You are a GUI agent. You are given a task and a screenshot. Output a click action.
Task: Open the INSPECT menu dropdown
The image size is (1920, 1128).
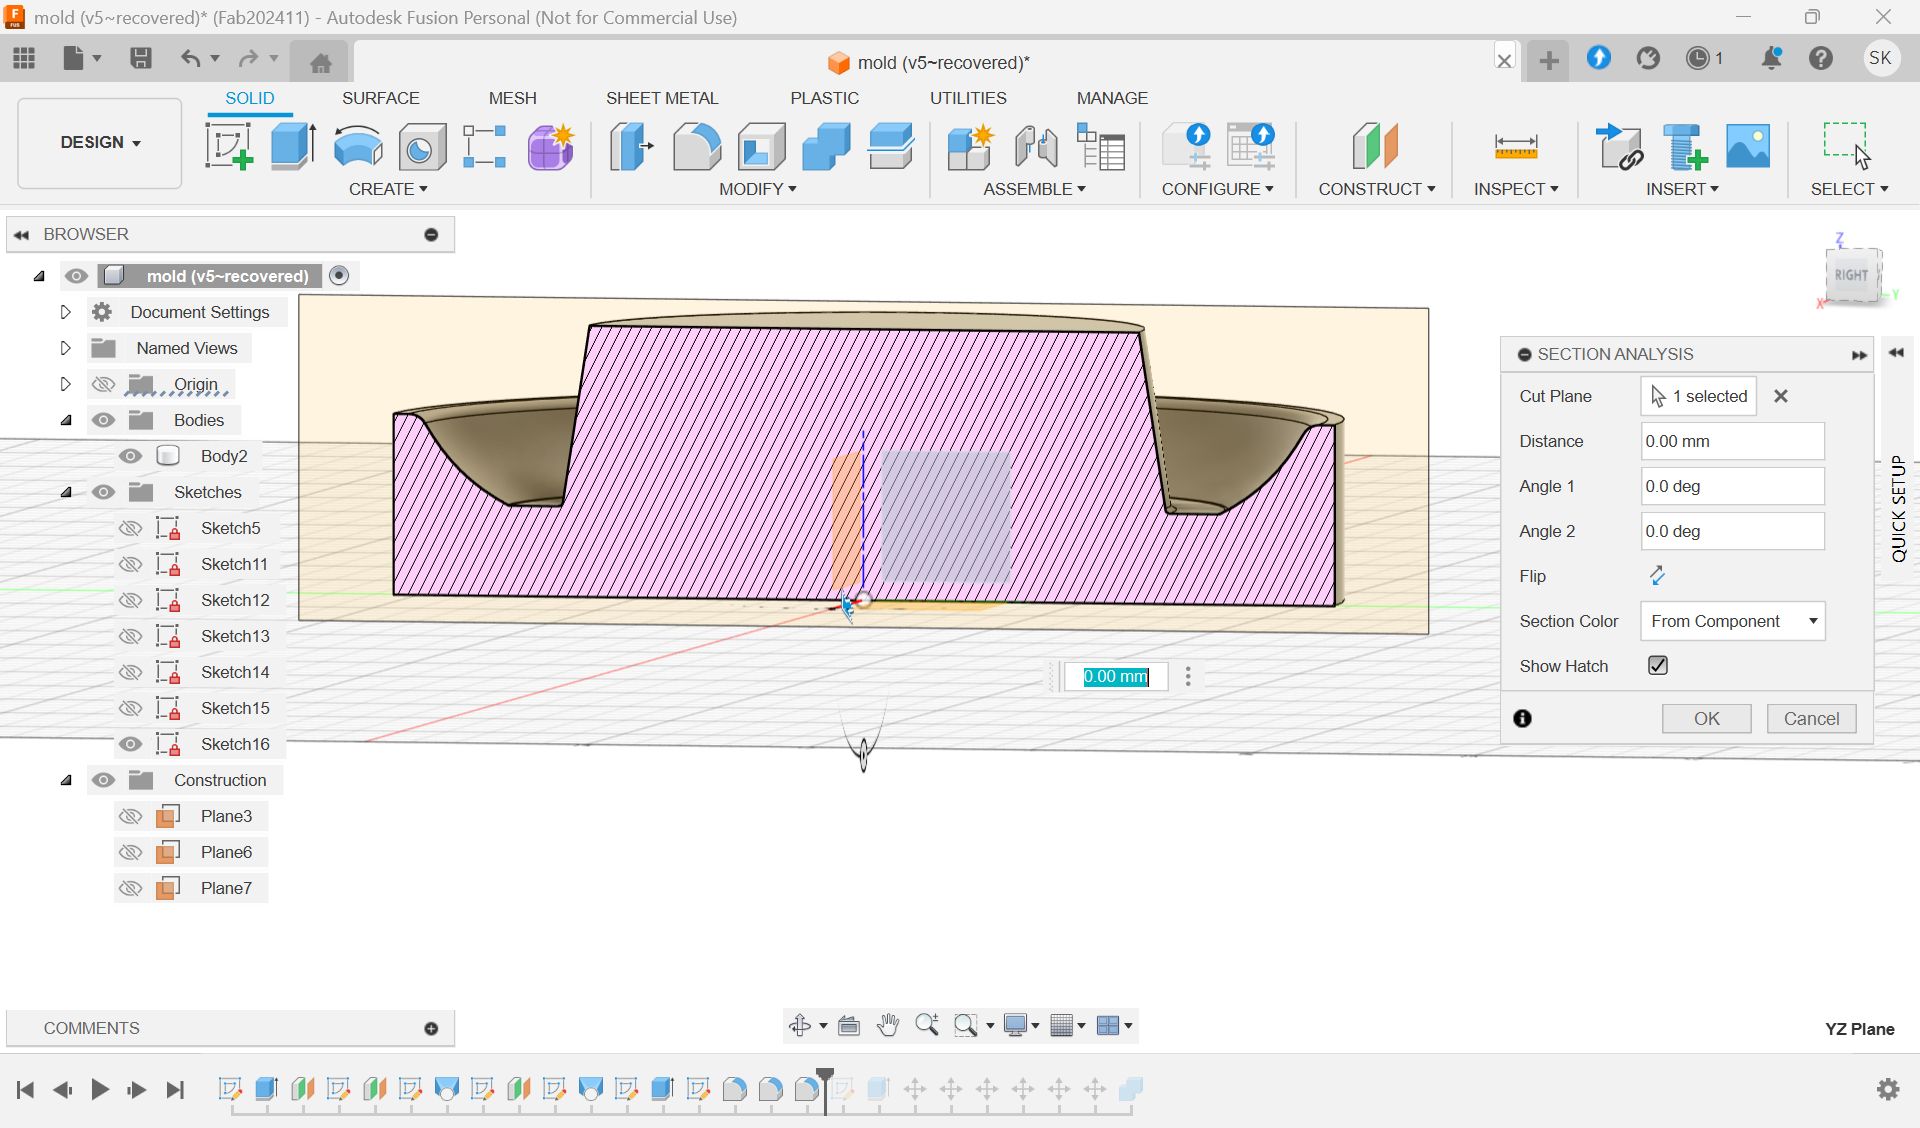[1515, 189]
